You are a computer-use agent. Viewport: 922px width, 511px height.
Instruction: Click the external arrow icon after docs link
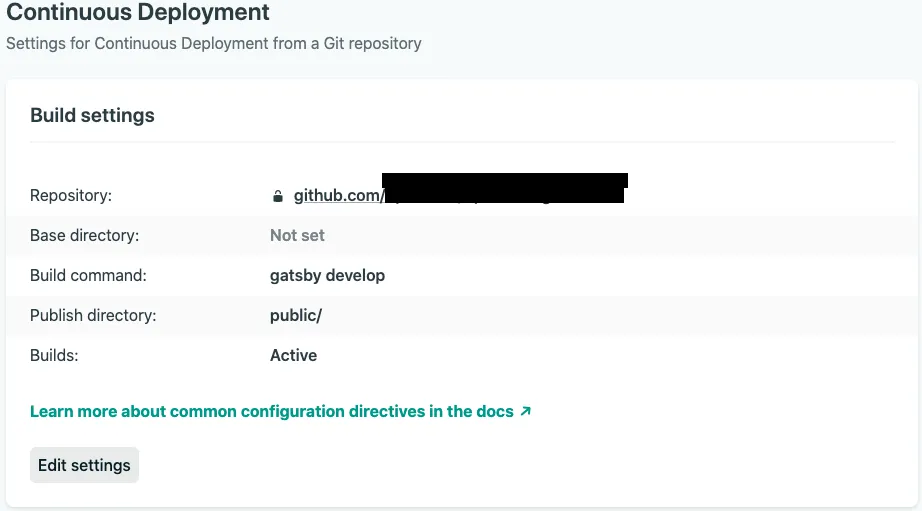526,411
